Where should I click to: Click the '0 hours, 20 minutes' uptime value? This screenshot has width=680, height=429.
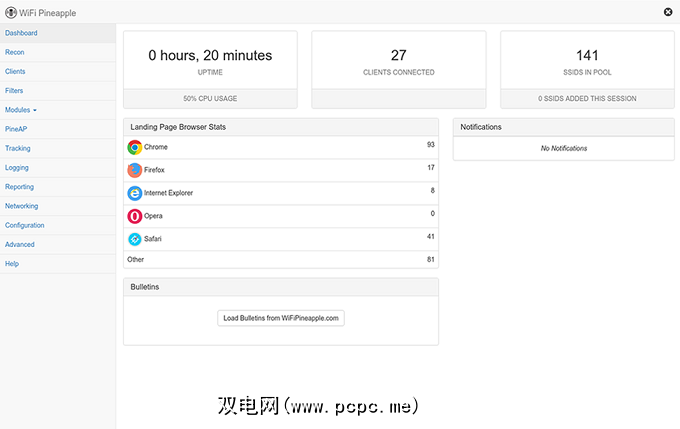[210, 56]
